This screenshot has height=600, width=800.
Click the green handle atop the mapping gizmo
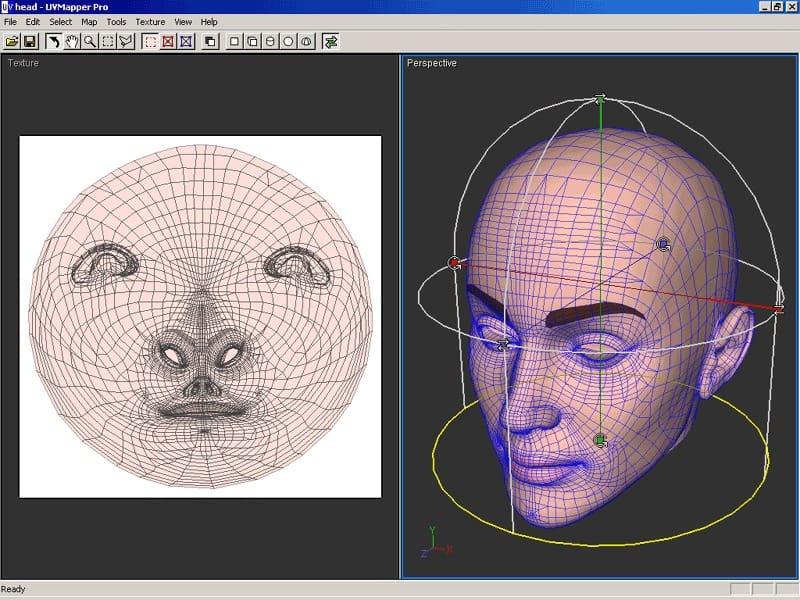[600, 98]
